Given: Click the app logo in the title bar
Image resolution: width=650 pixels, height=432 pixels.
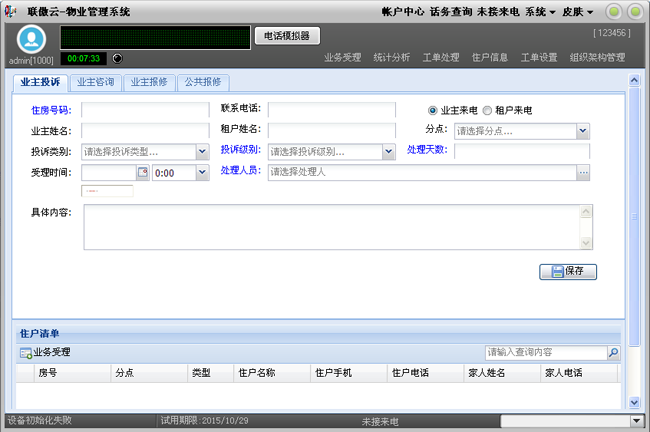Looking at the screenshot, I should coord(10,11).
